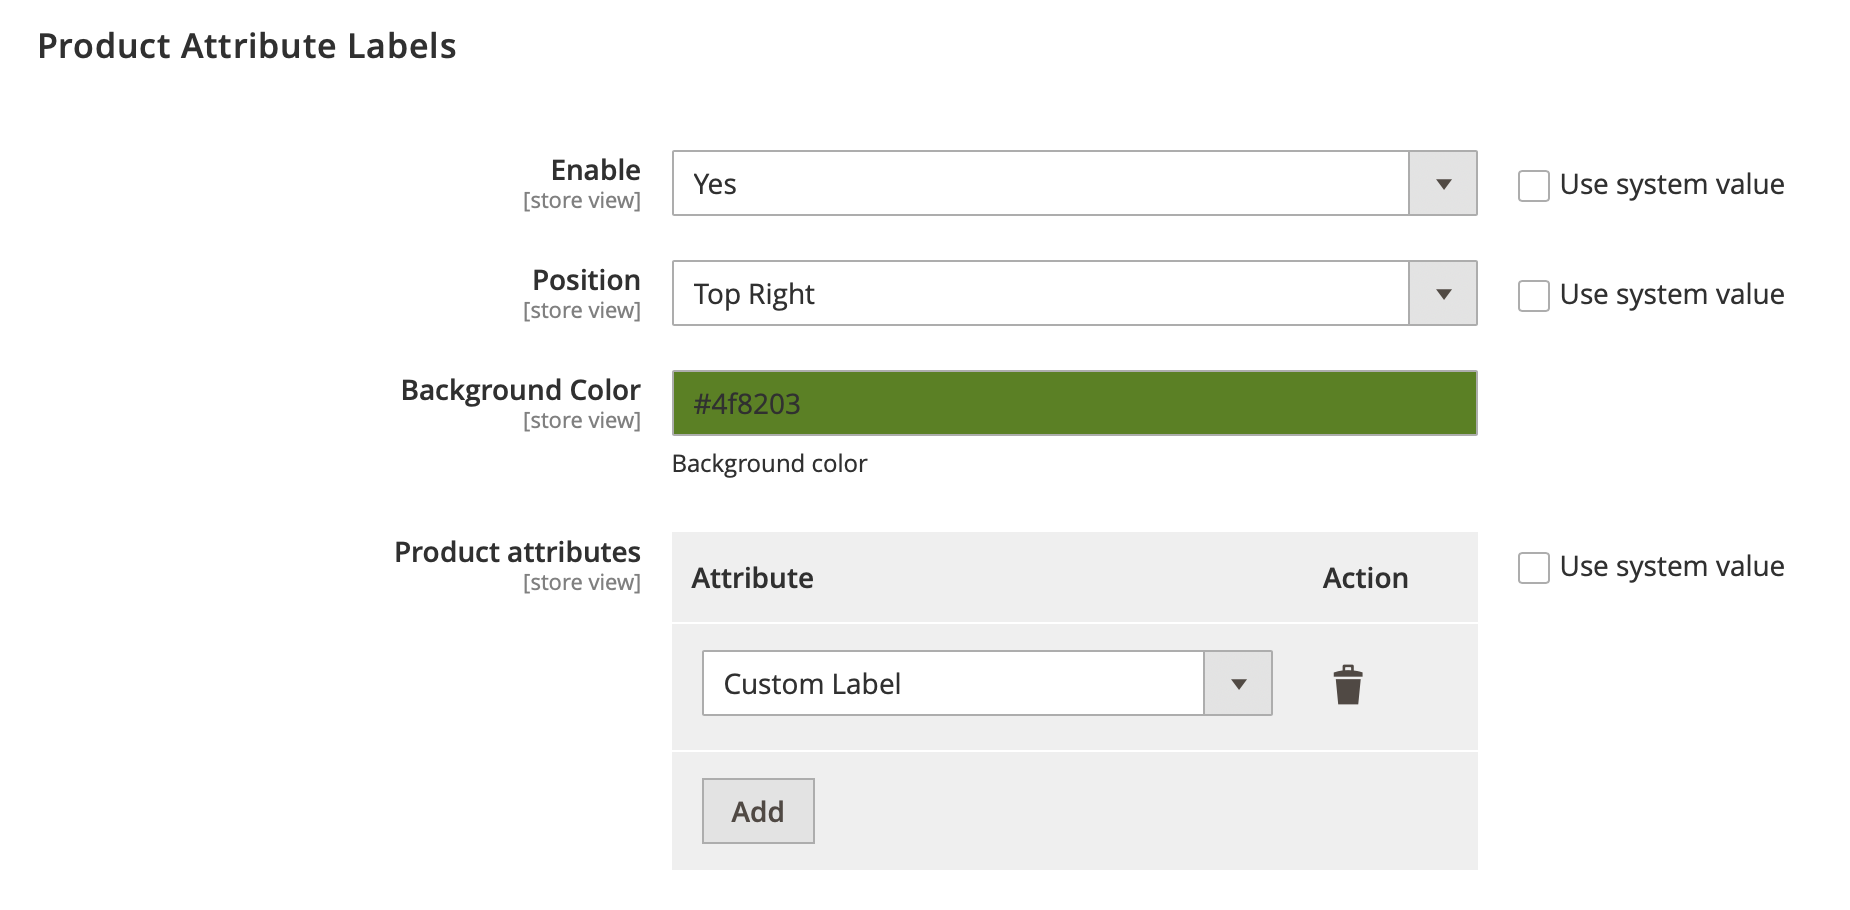Select the Background Color field label

pos(520,390)
